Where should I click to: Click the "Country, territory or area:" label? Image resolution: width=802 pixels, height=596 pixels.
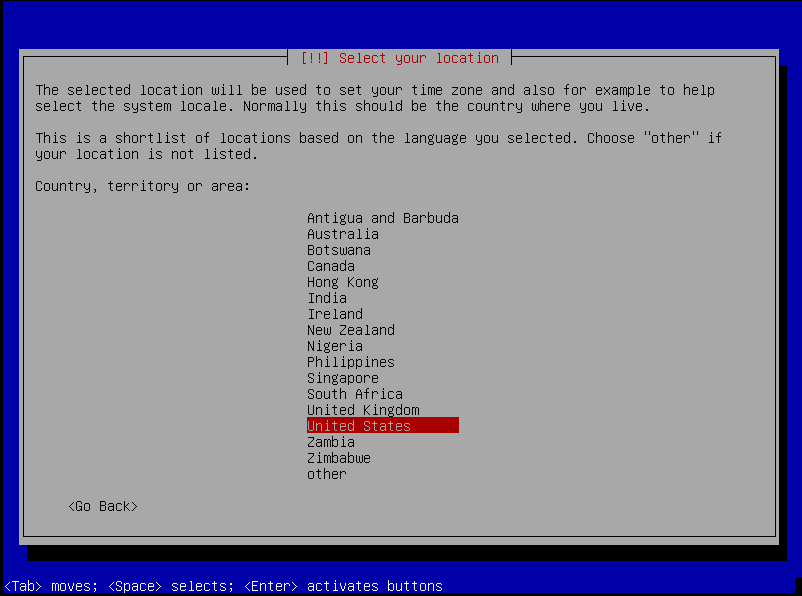tap(142, 186)
